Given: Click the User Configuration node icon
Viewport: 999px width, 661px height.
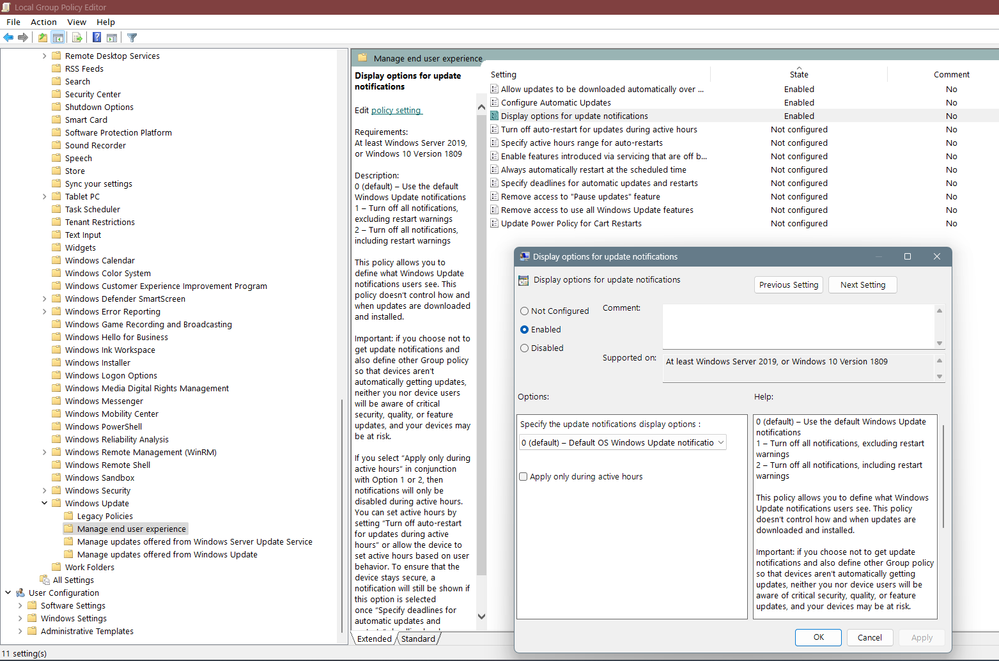Looking at the screenshot, I should click(x=20, y=592).
